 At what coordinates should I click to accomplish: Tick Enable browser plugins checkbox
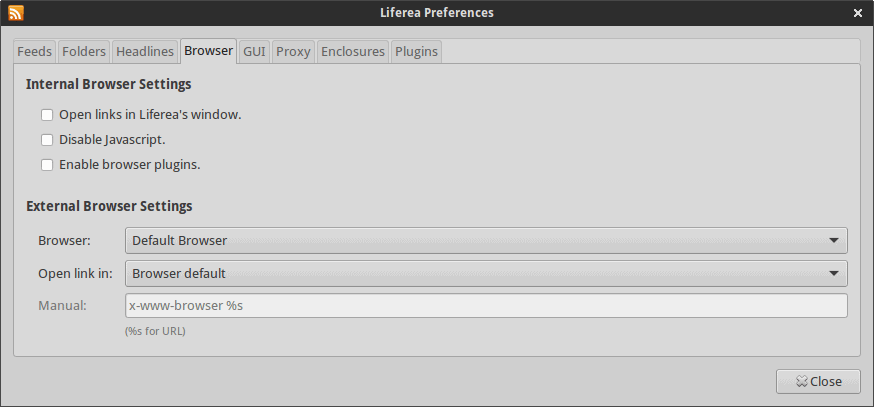(x=47, y=165)
